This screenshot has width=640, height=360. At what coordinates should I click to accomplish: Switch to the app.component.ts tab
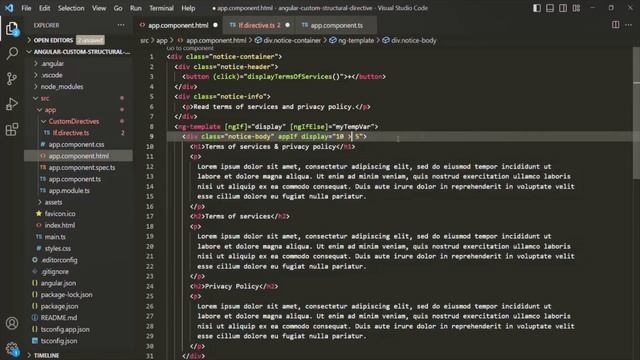click(336, 25)
